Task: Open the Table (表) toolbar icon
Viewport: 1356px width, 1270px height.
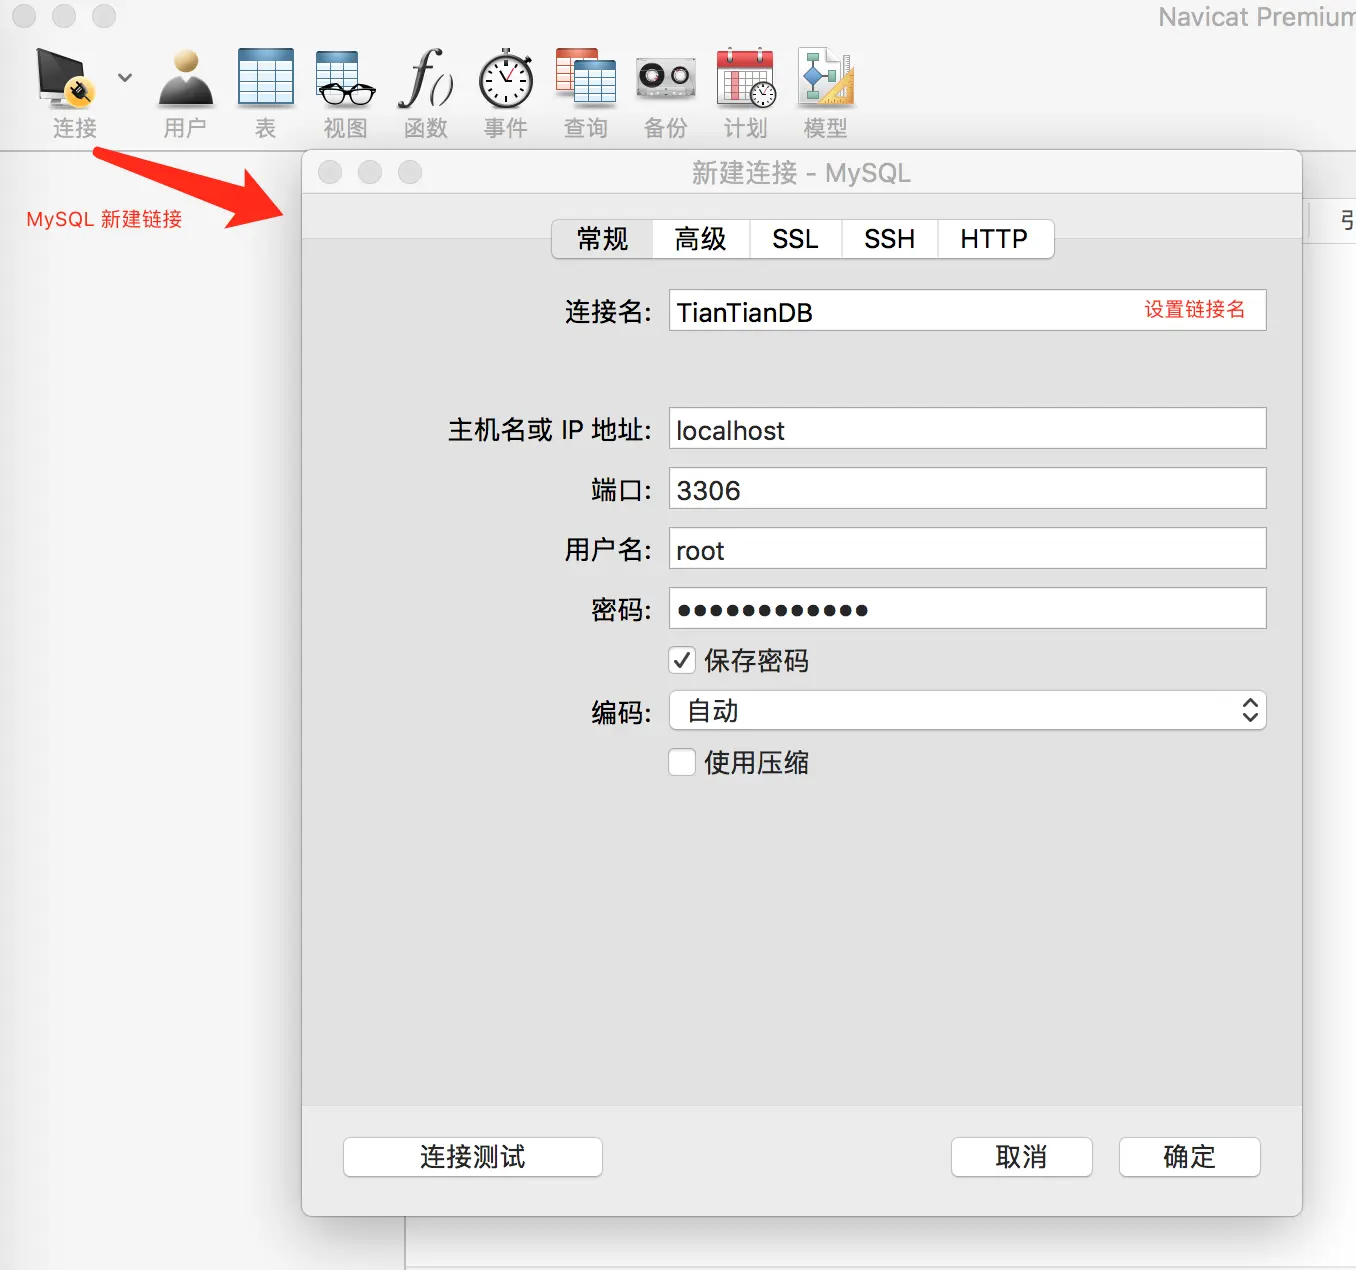Action: (x=266, y=78)
